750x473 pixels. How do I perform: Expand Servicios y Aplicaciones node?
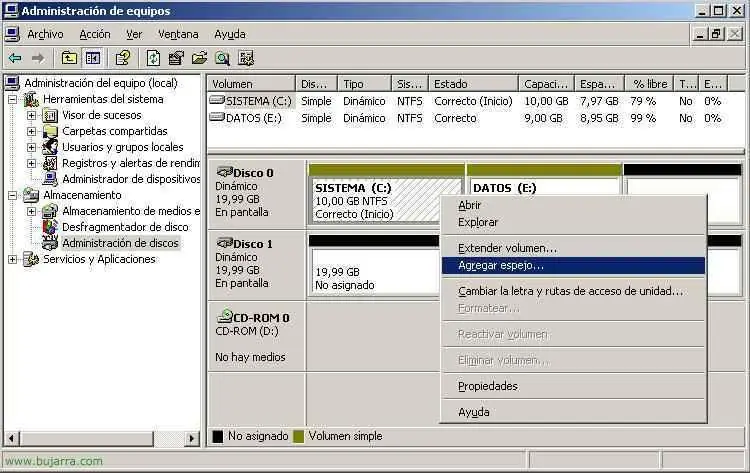(12, 259)
